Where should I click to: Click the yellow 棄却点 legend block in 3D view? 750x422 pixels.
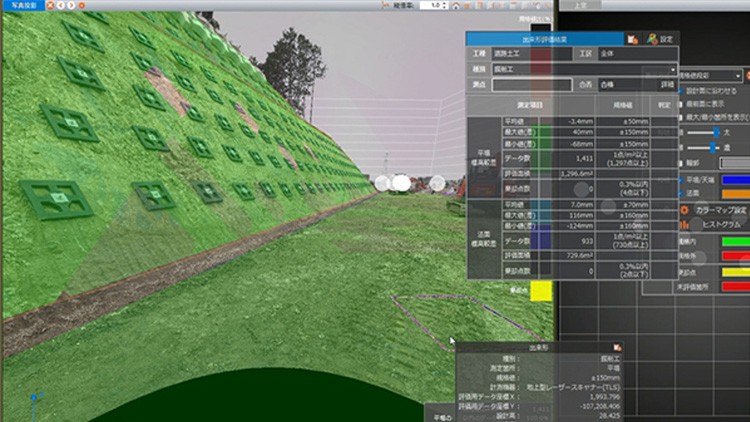tap(541, 291)
